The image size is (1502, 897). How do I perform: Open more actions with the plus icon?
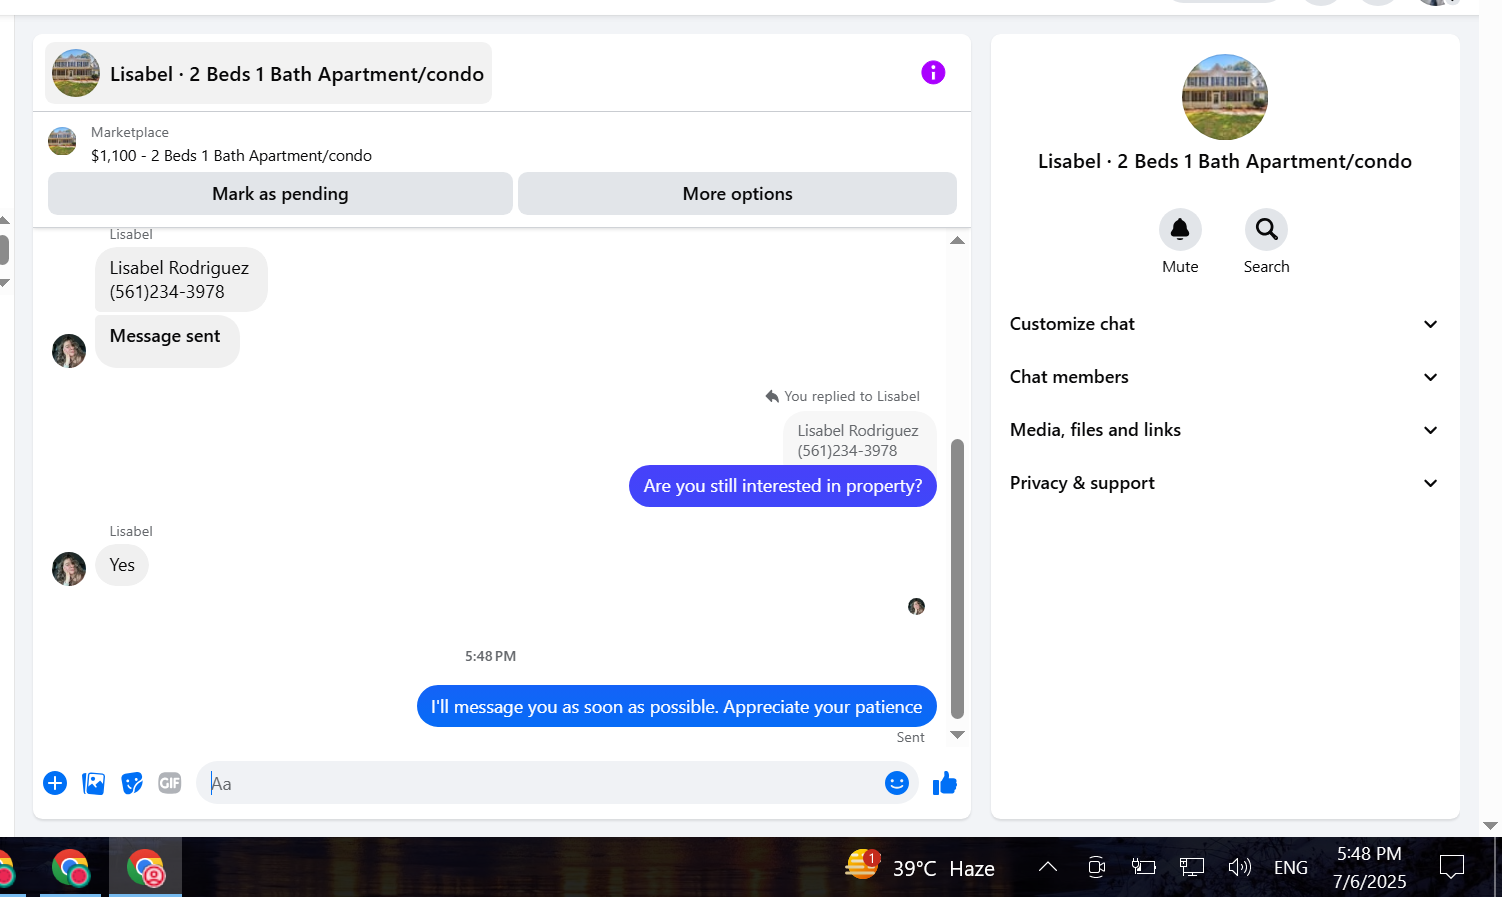click(55, 783)
